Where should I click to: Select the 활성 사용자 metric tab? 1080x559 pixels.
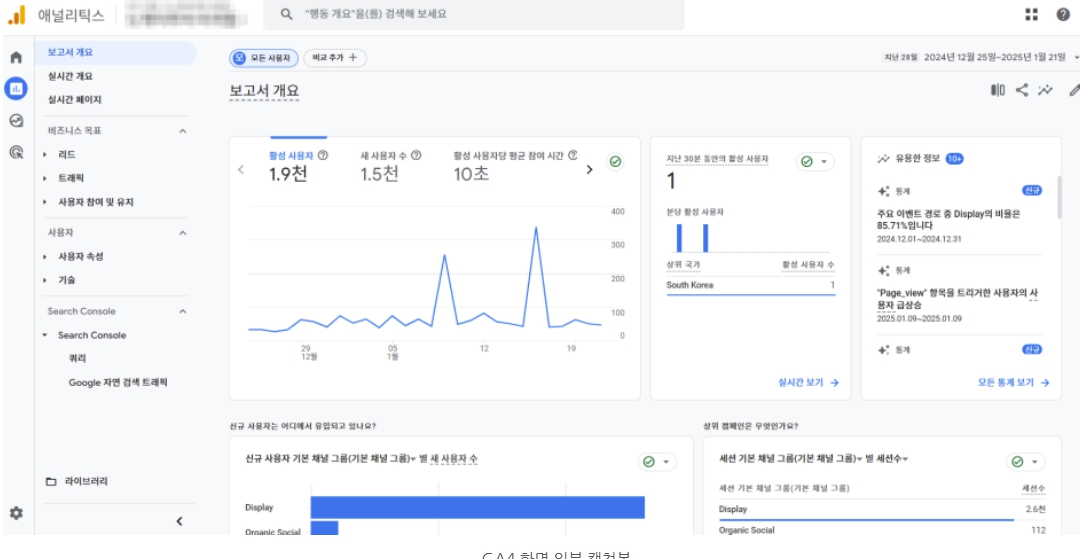(x=298, y=166)
